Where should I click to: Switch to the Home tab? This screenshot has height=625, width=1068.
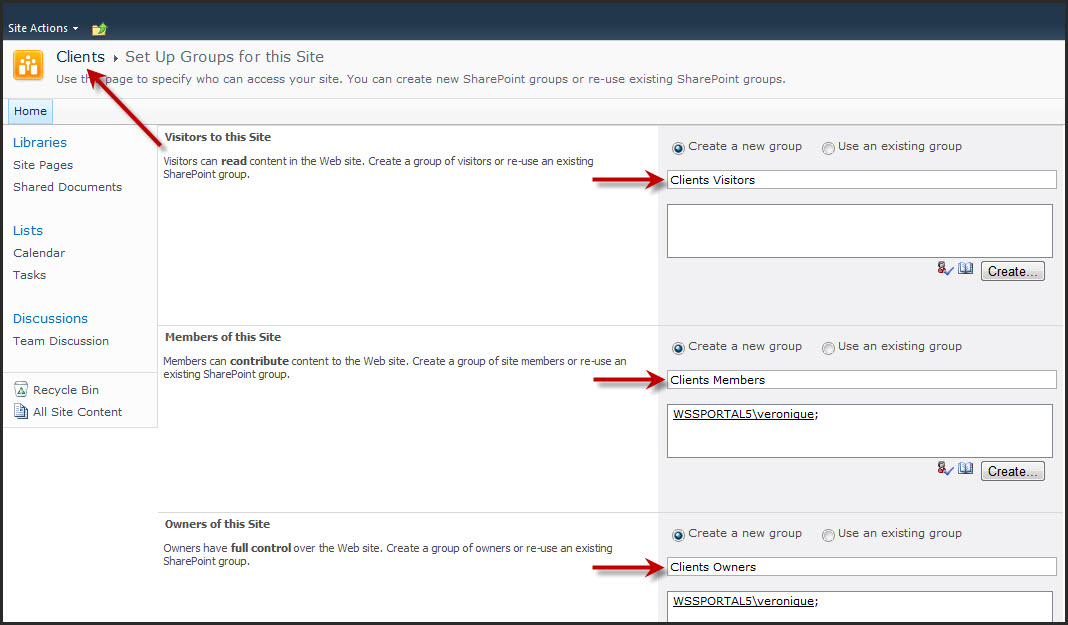pyautogui.click(x=30, y=111)
